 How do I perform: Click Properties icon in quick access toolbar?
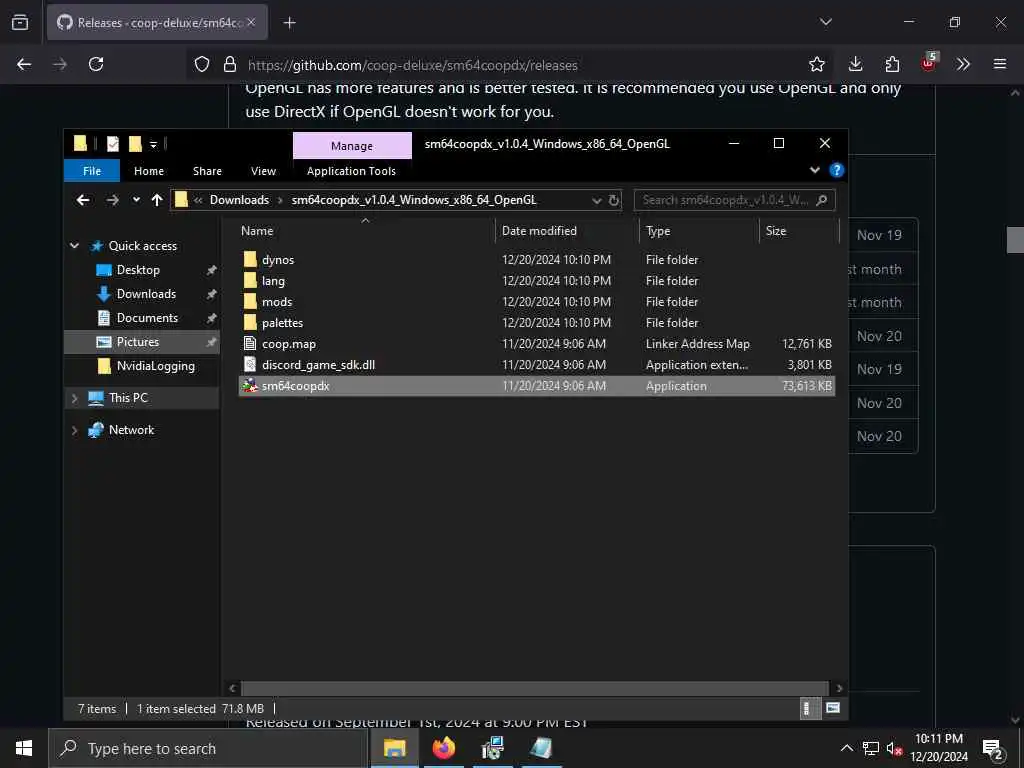click(x=113, y=144)
